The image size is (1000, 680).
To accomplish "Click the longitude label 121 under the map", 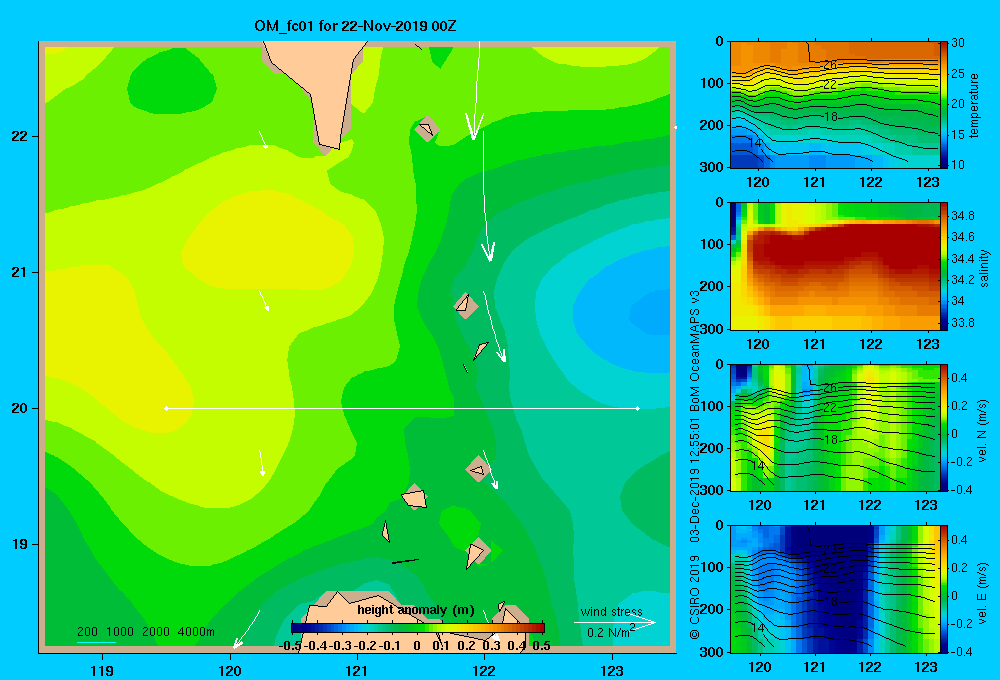I will 357,670.
